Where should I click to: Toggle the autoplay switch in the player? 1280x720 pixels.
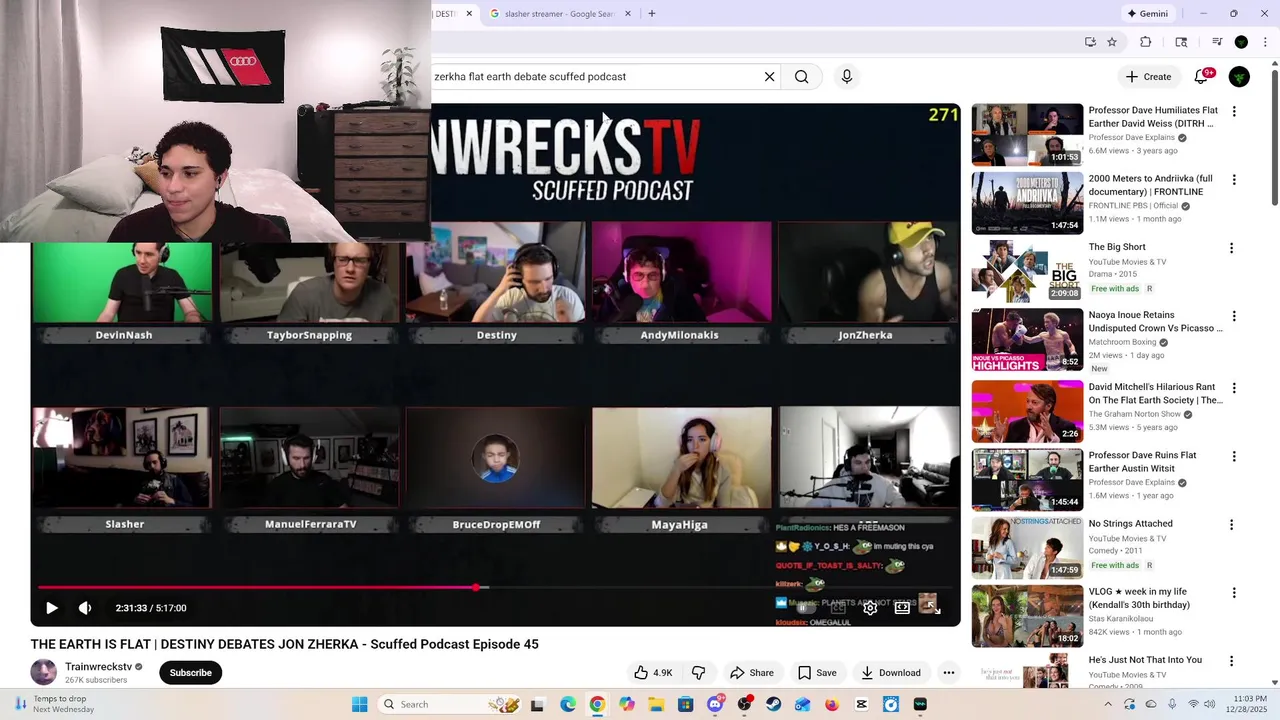click(806, 608)
